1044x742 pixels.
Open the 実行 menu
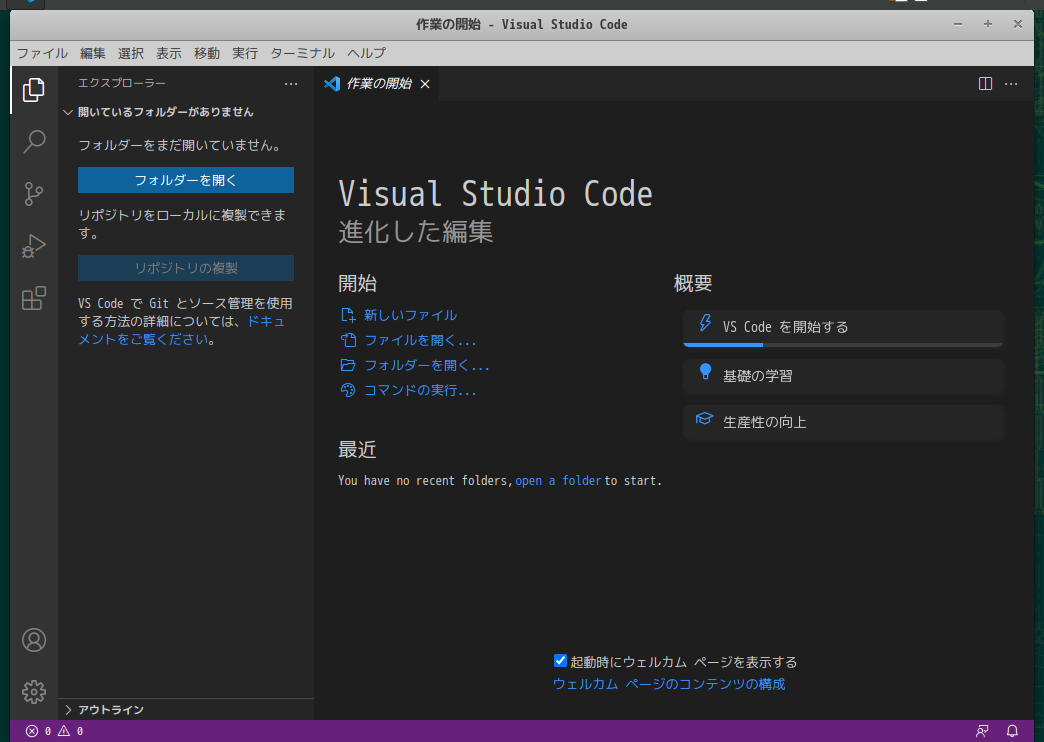[x=244, y=53]
